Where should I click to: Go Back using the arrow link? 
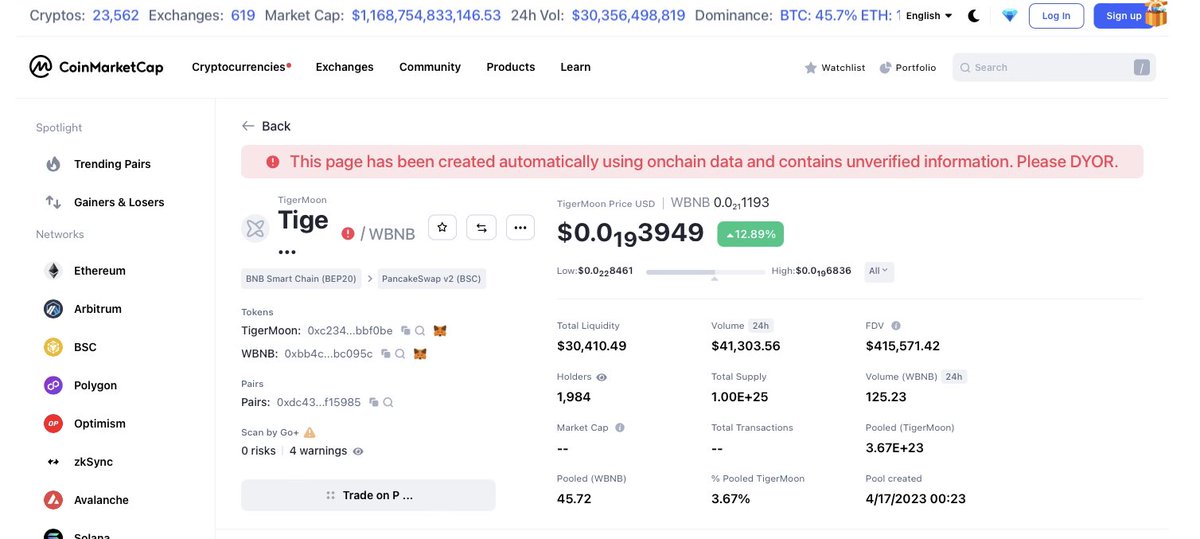point(266,126)
